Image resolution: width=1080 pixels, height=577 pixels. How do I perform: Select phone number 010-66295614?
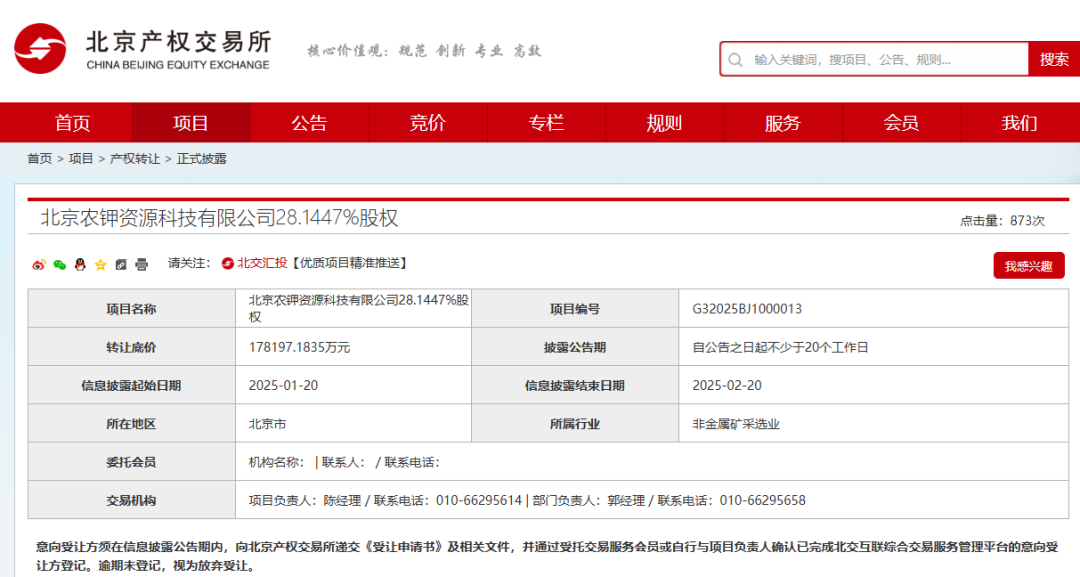pos(479,501)
